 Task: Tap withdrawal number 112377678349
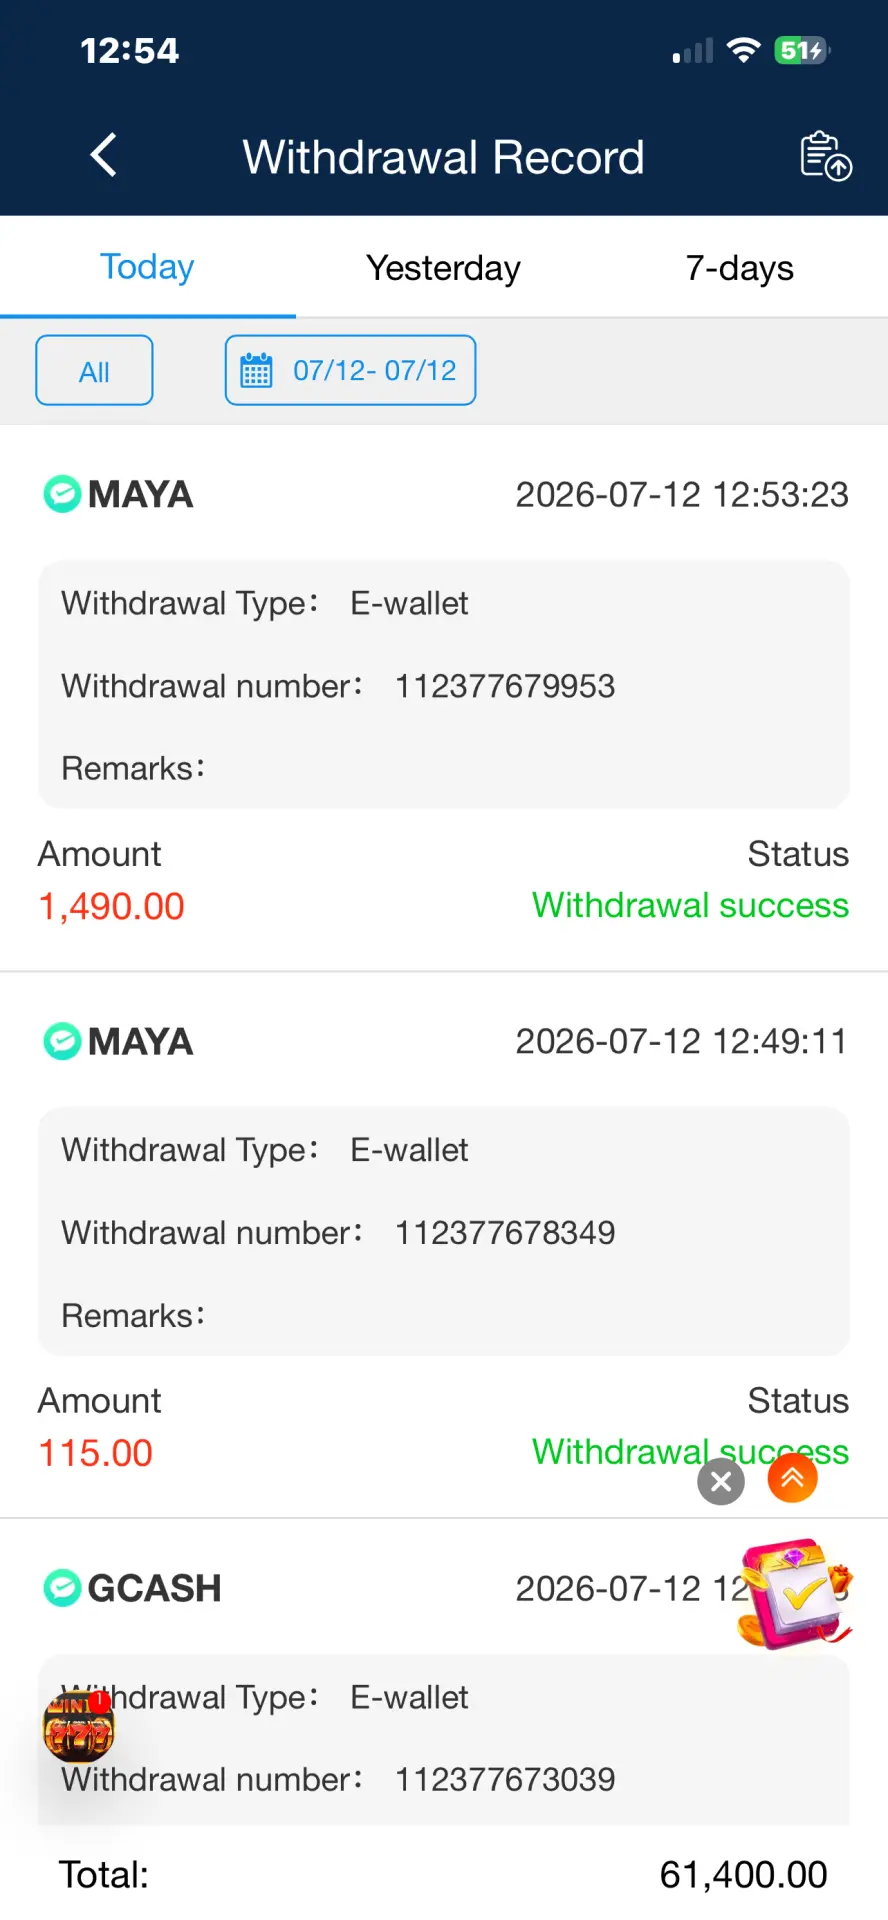pos(505,1233)
